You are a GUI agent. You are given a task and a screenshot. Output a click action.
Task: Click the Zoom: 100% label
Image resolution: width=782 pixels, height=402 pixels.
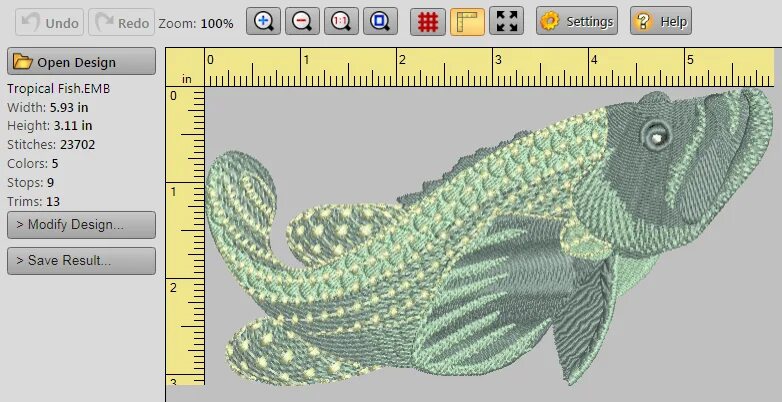point(196,23)
